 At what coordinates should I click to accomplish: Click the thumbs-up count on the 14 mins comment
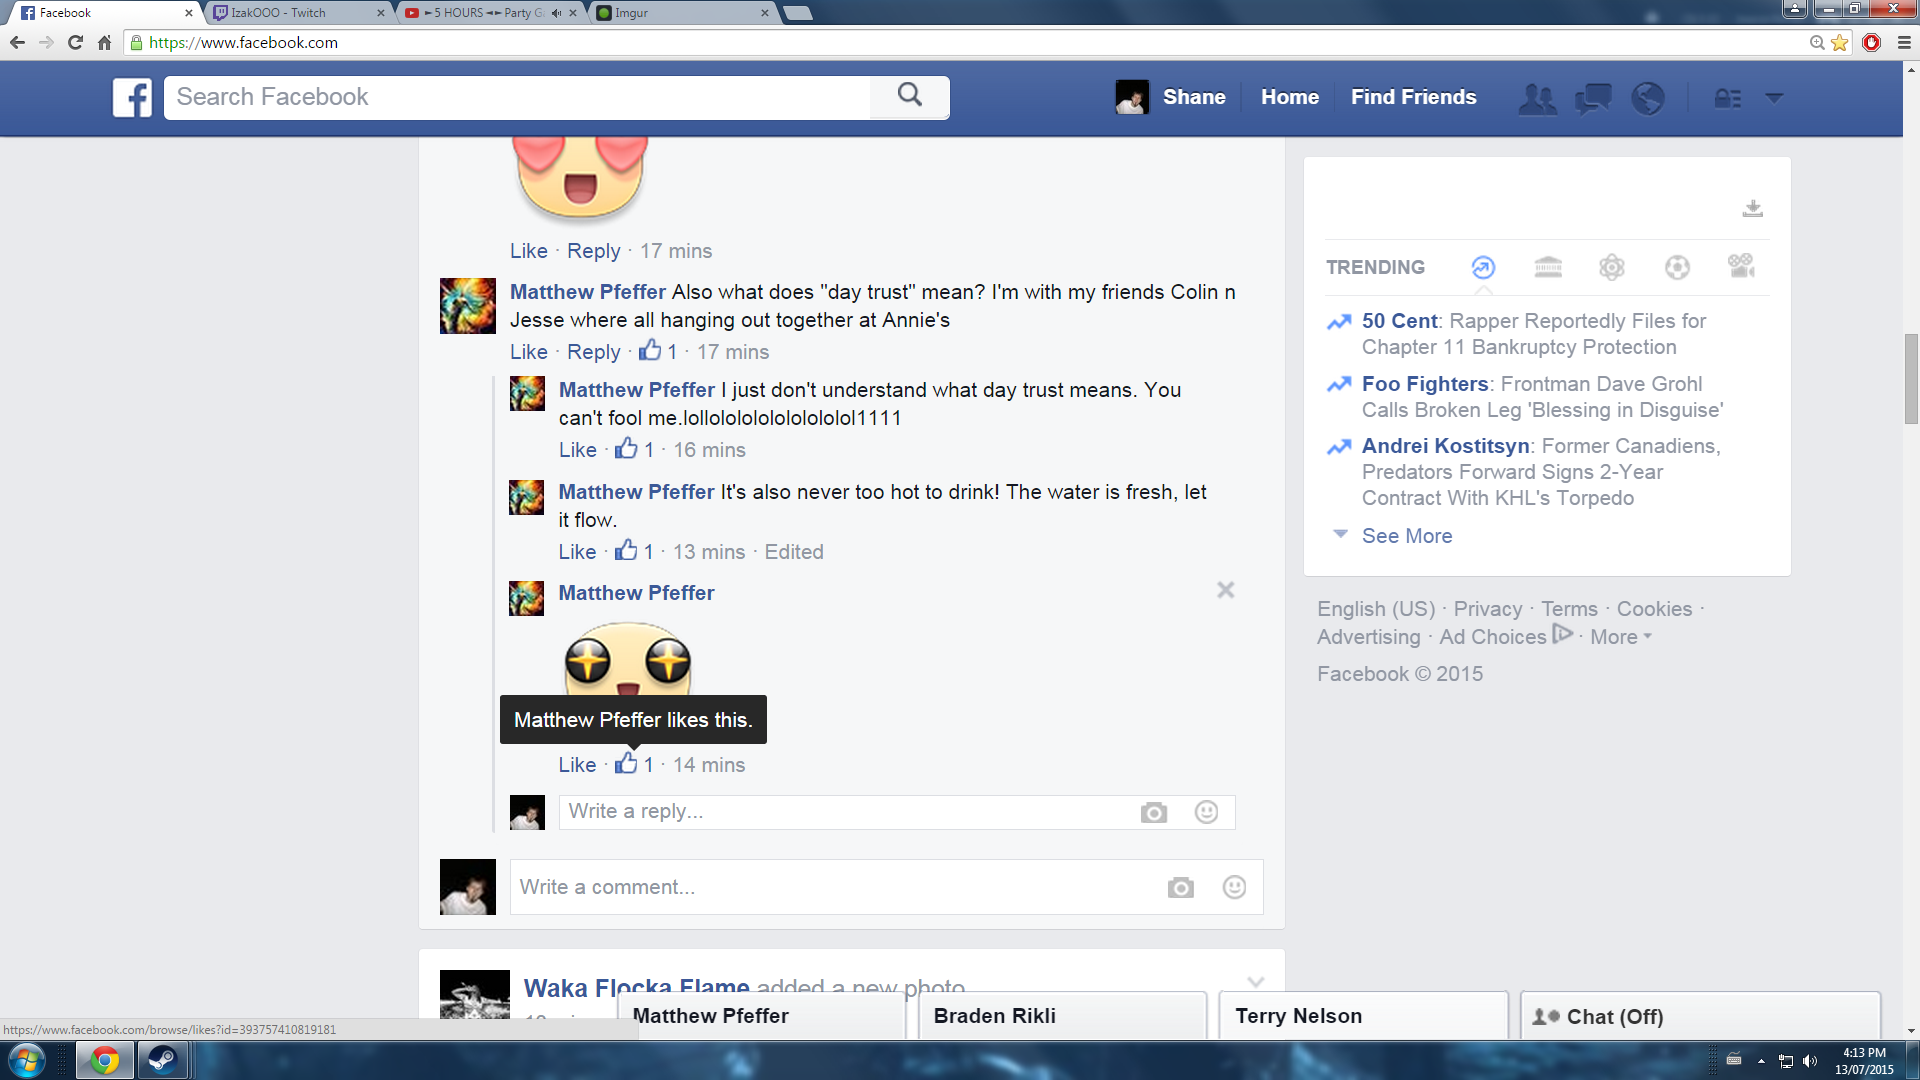[635, 765]
